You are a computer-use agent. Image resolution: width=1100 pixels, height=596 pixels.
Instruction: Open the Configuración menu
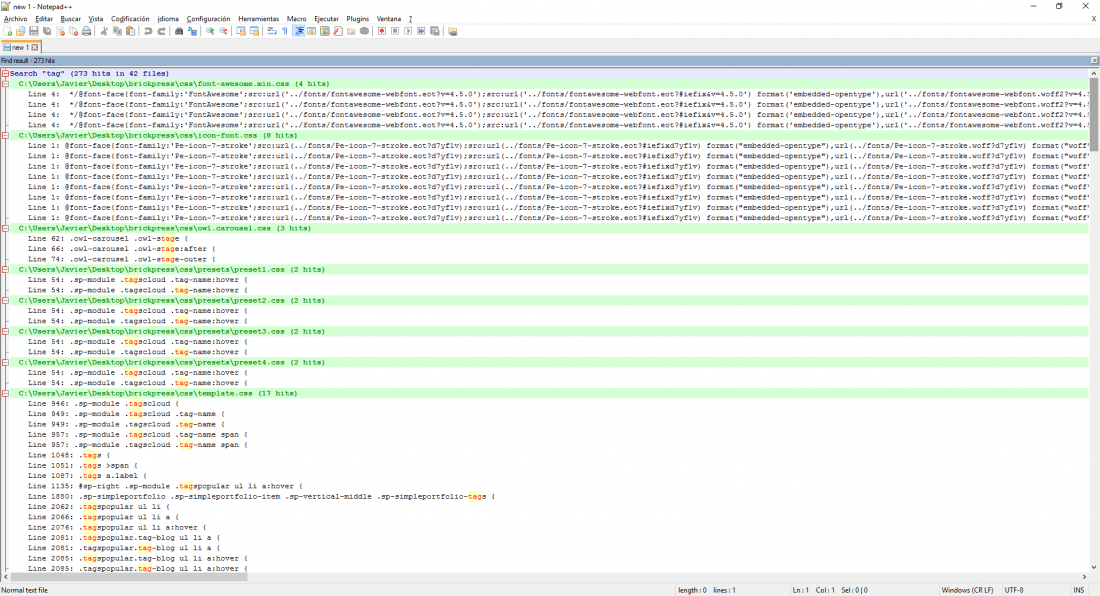pos(208,19)
